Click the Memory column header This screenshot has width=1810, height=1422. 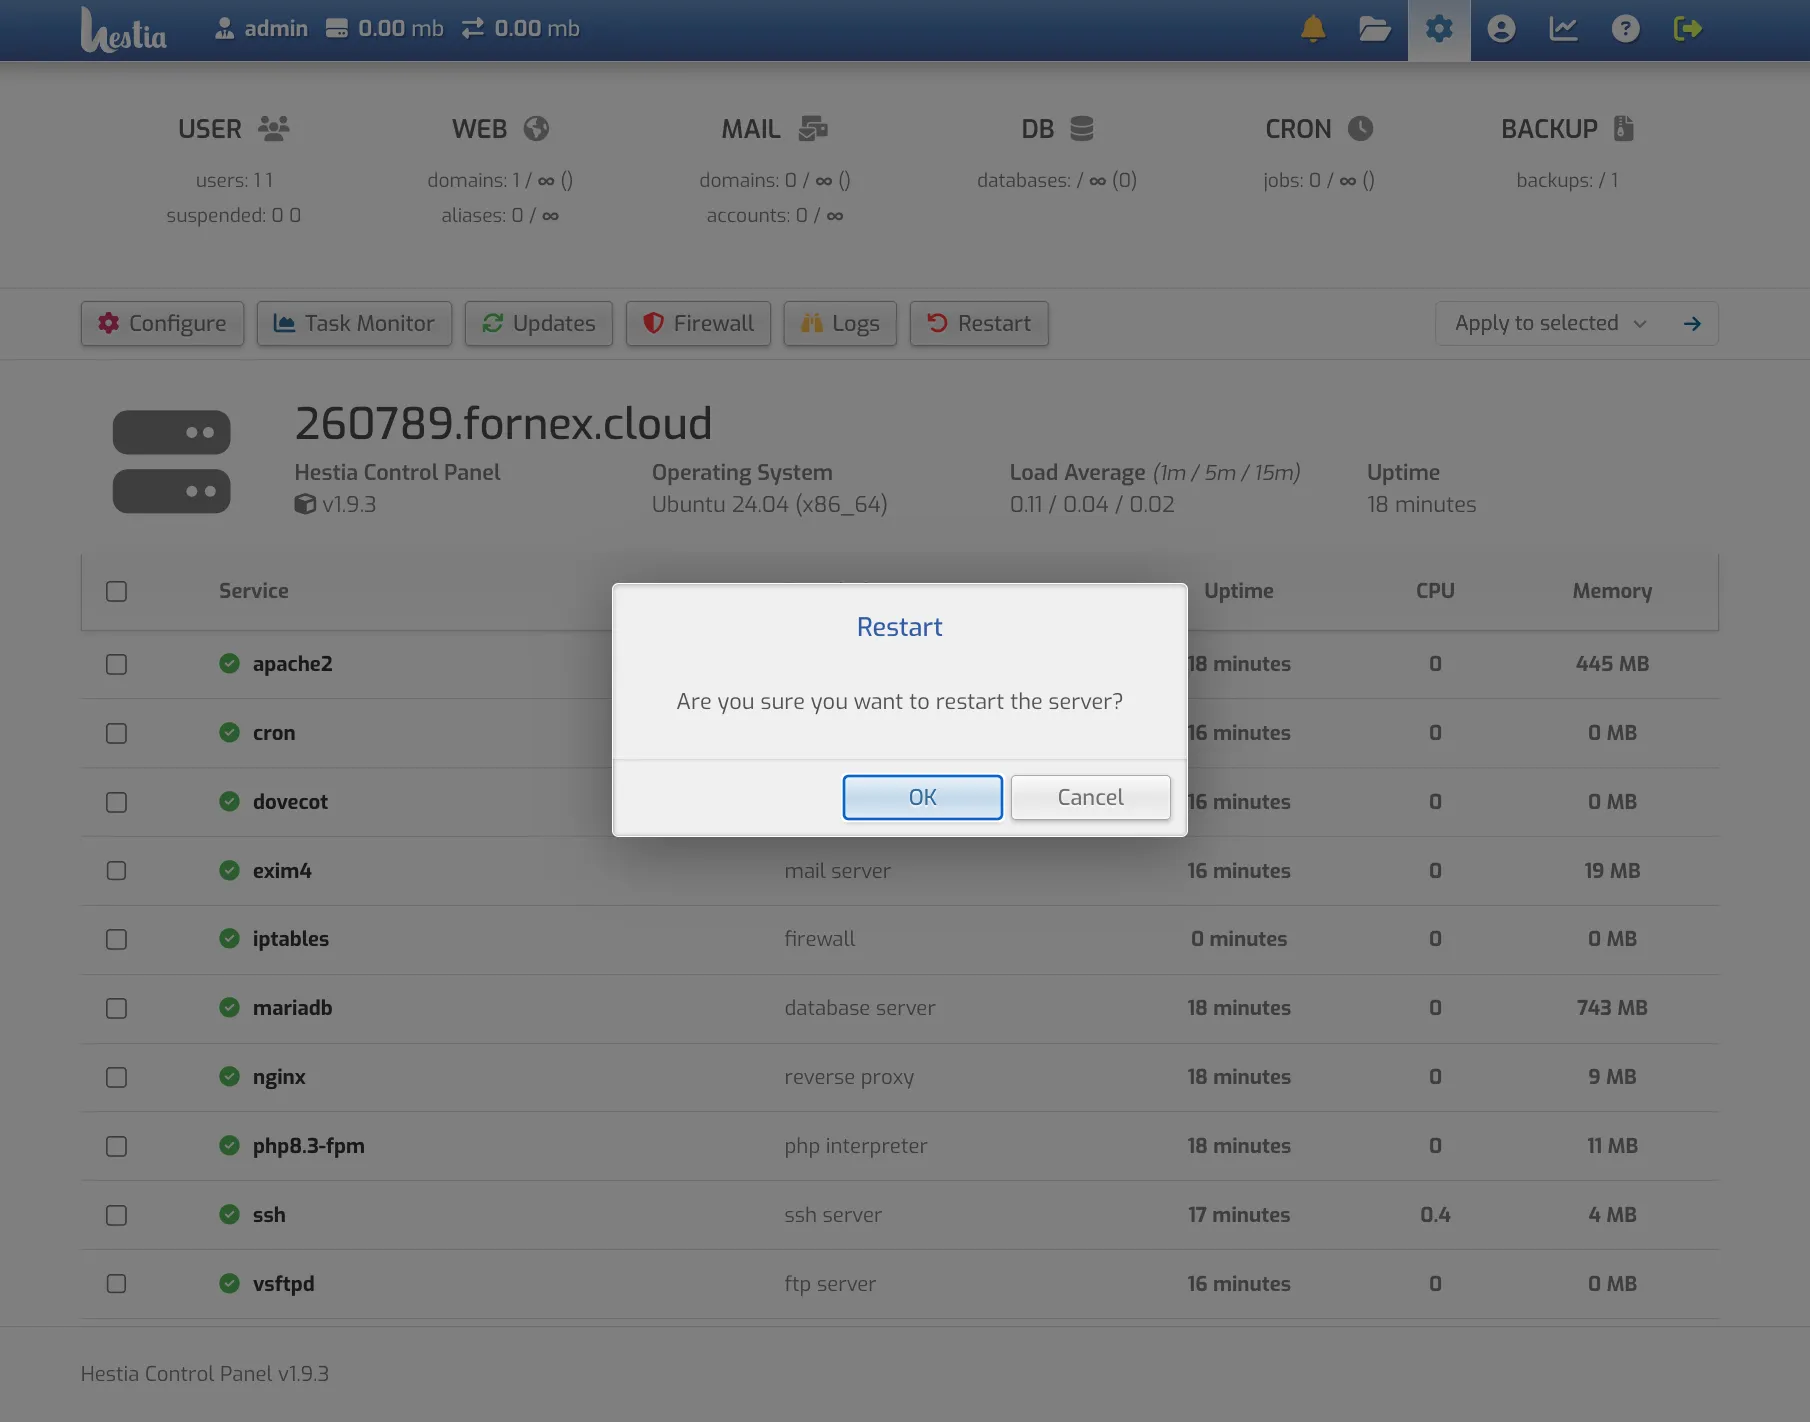click(1612, 590)
